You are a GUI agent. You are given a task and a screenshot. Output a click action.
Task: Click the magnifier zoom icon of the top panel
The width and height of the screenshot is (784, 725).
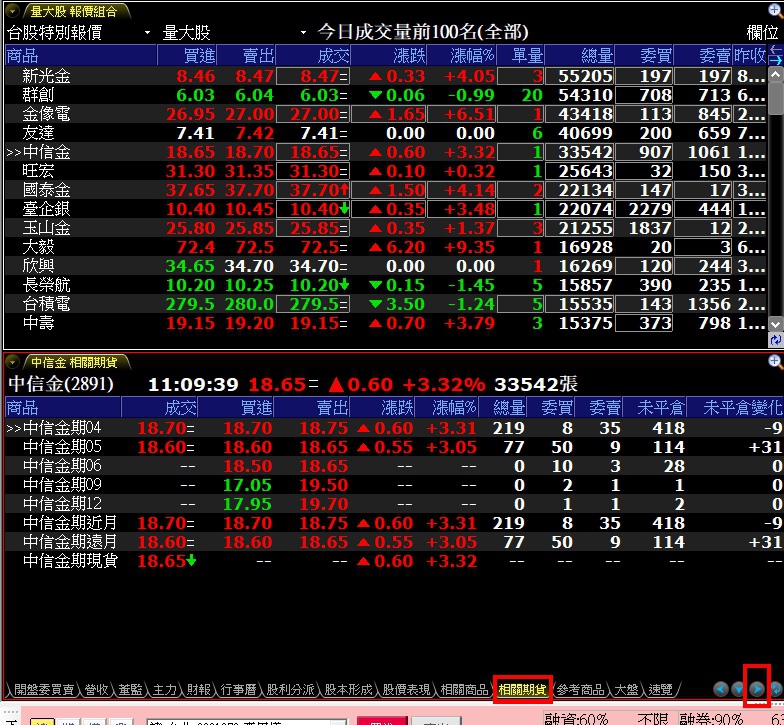[x=774, y=10]
